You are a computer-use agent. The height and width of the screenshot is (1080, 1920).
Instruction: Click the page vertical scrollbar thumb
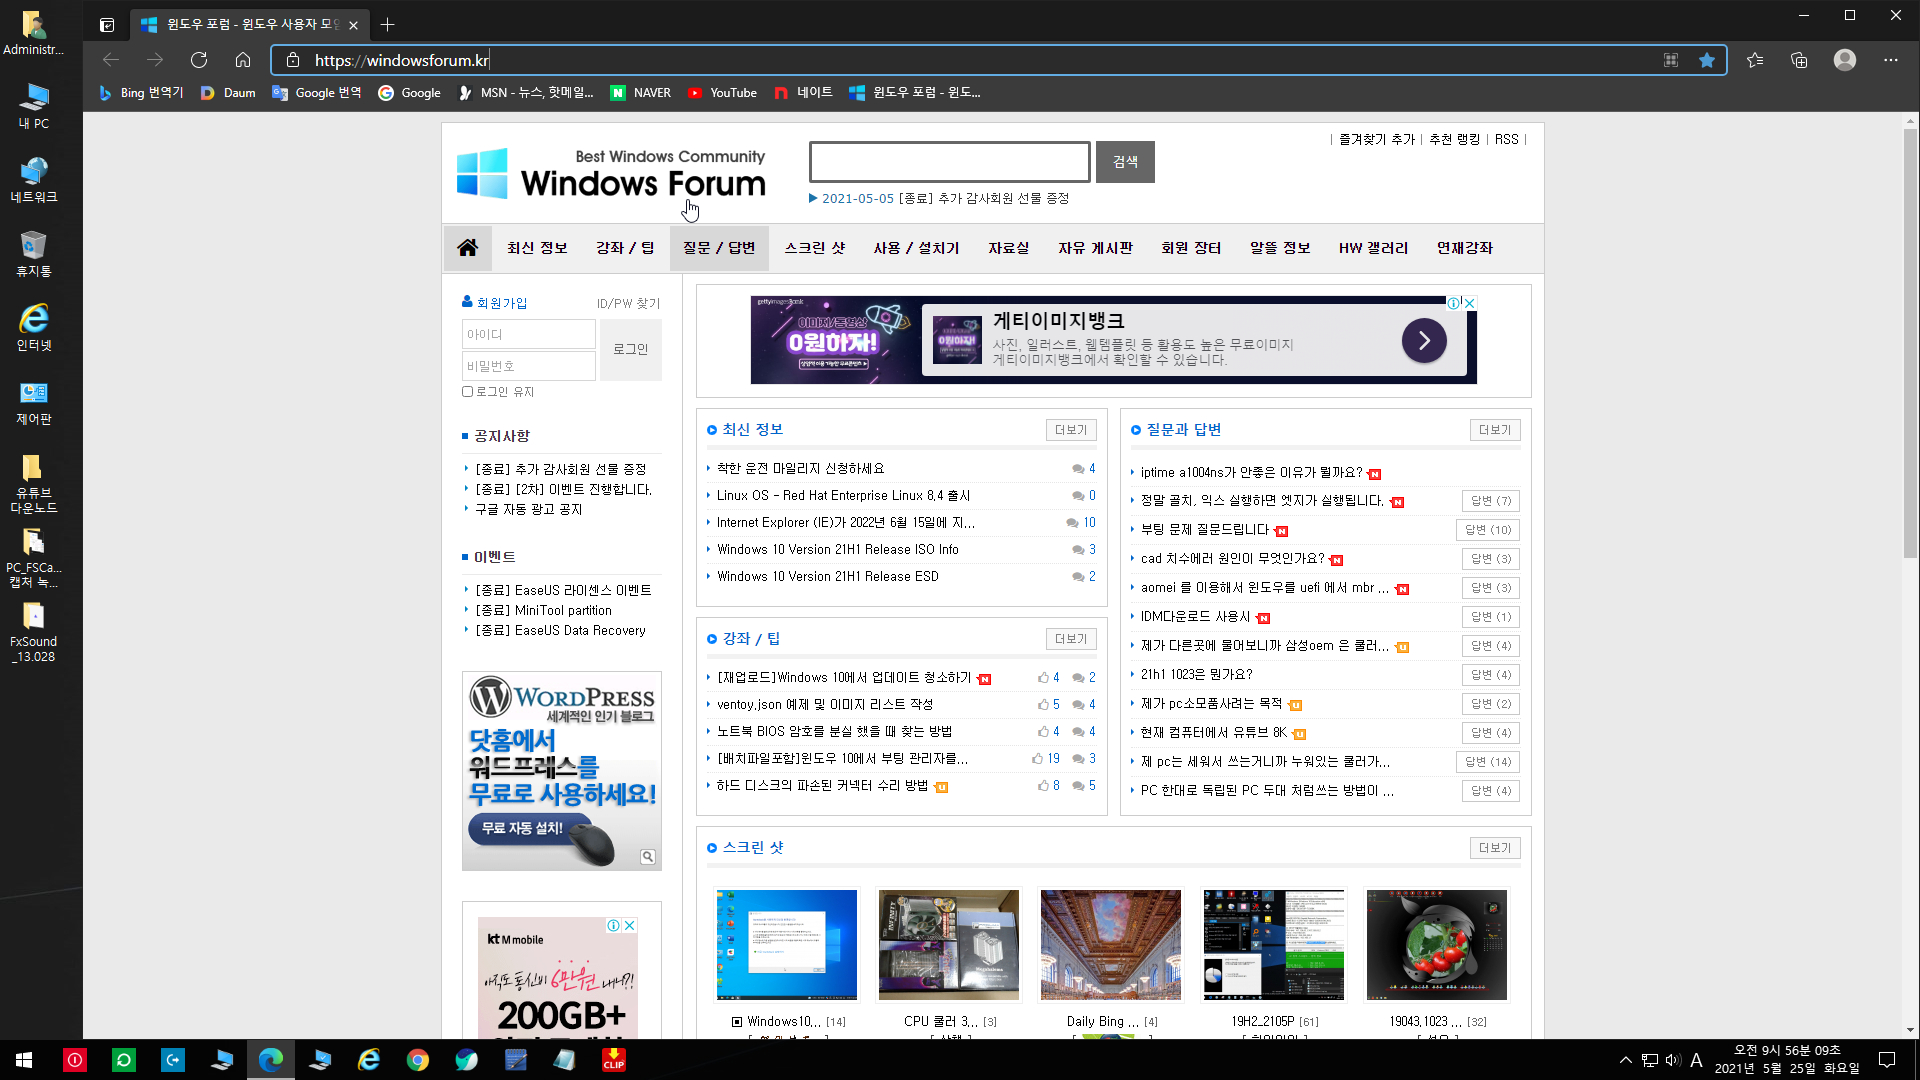coord(1910,344)
